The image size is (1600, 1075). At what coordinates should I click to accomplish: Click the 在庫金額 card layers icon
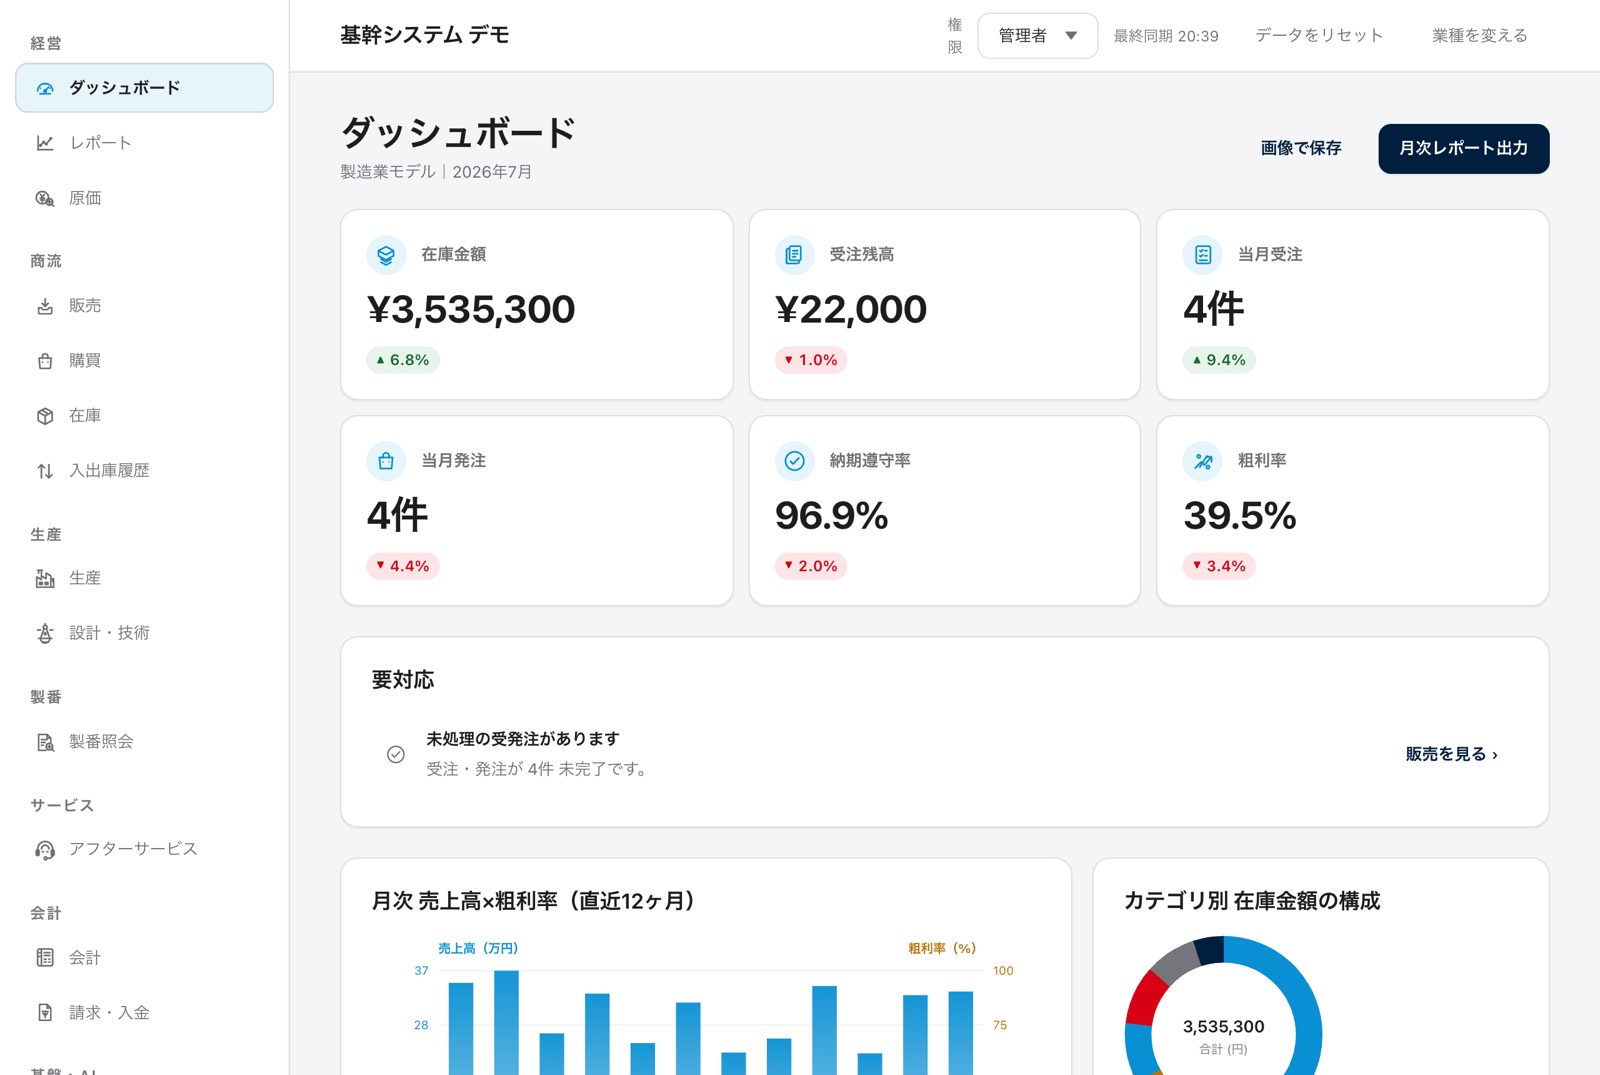(x=386, y=255)
